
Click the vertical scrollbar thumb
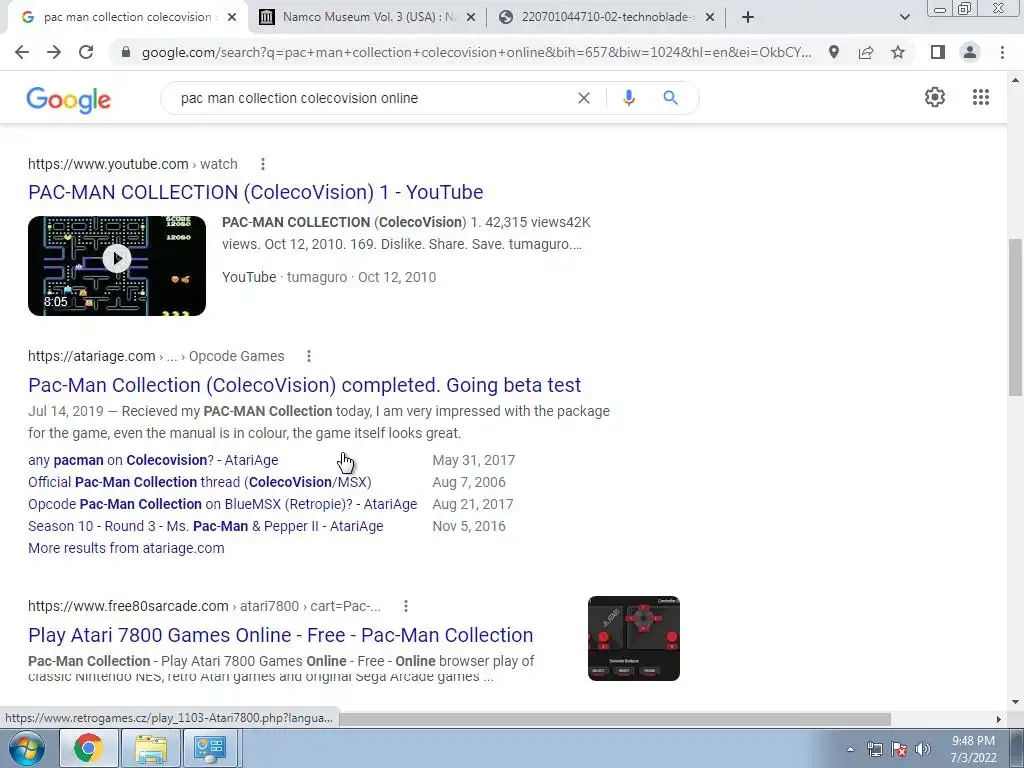(x=1015, y=317)
